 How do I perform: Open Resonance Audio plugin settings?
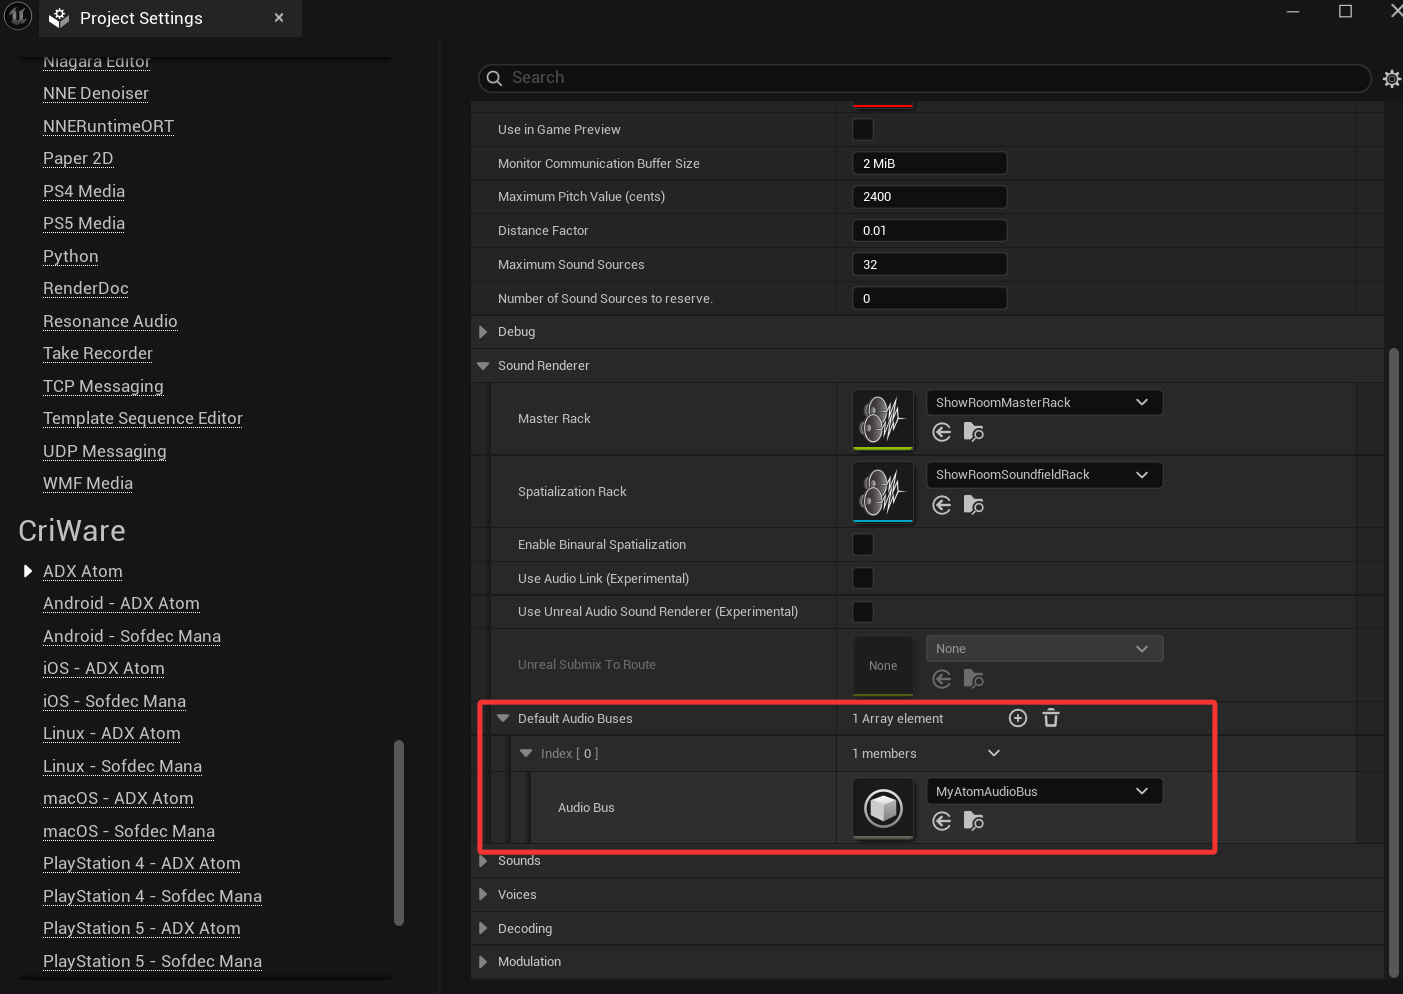point(110,321)
